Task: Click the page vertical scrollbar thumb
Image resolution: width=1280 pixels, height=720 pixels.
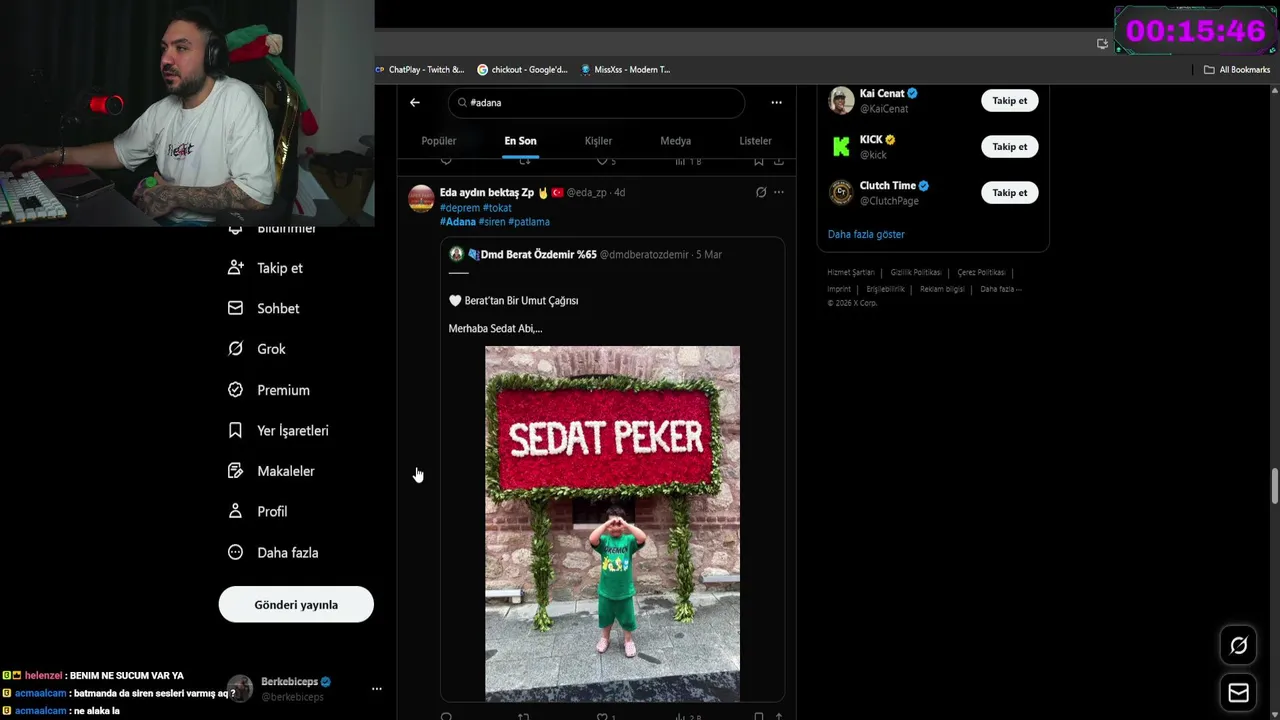Action: point(1274,486)
